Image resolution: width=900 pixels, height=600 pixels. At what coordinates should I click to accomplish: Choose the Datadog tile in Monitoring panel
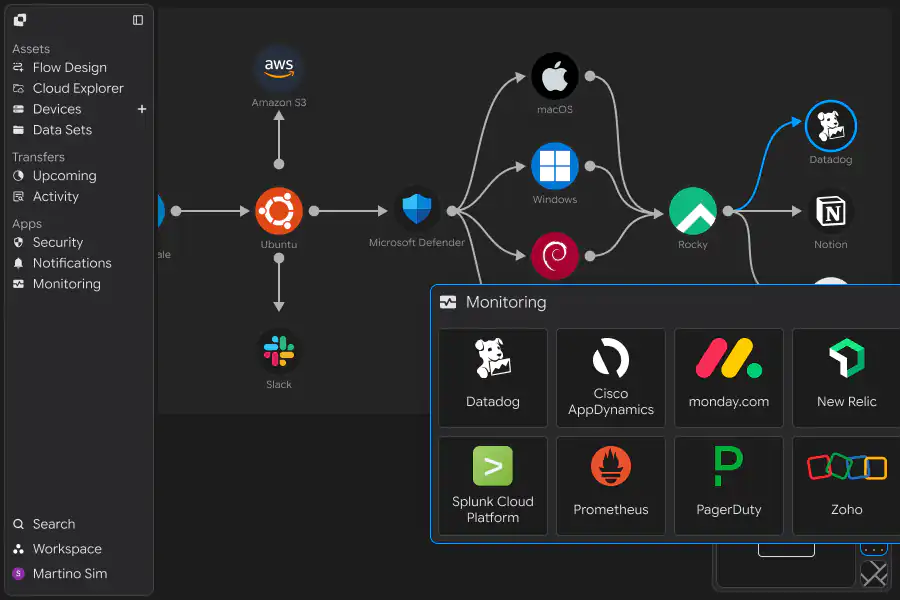[493, 378]
